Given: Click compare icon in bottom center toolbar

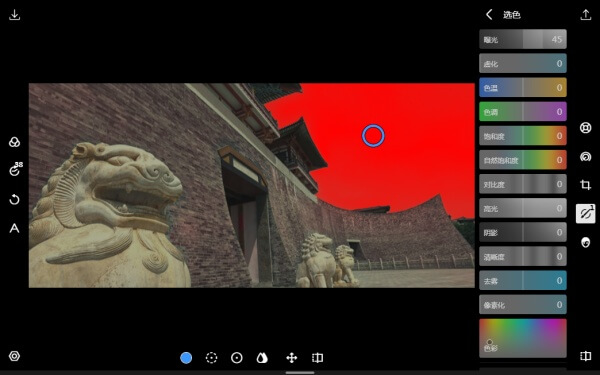Looking at the screenshot, I should pos(317,358).
